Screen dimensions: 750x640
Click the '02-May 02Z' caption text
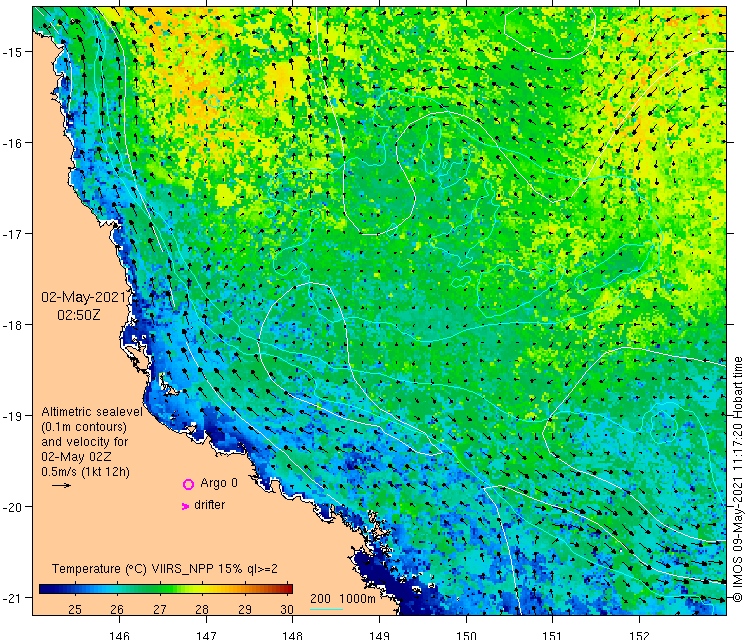point(76,456)
